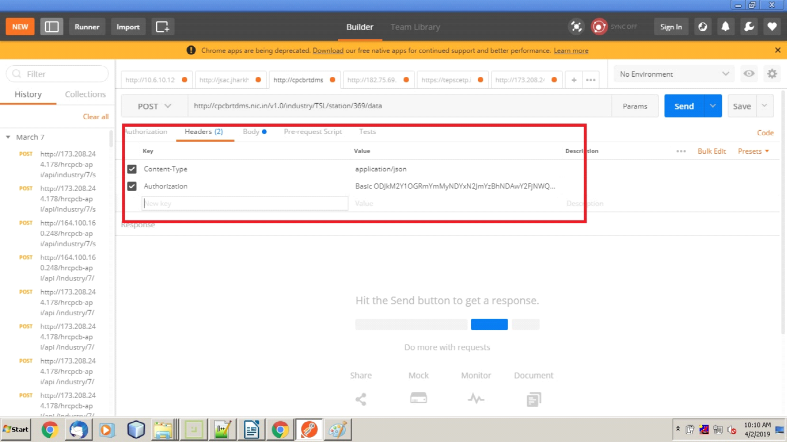
Task: Open headers table ellipsis options
Action: tap(681, 151)
